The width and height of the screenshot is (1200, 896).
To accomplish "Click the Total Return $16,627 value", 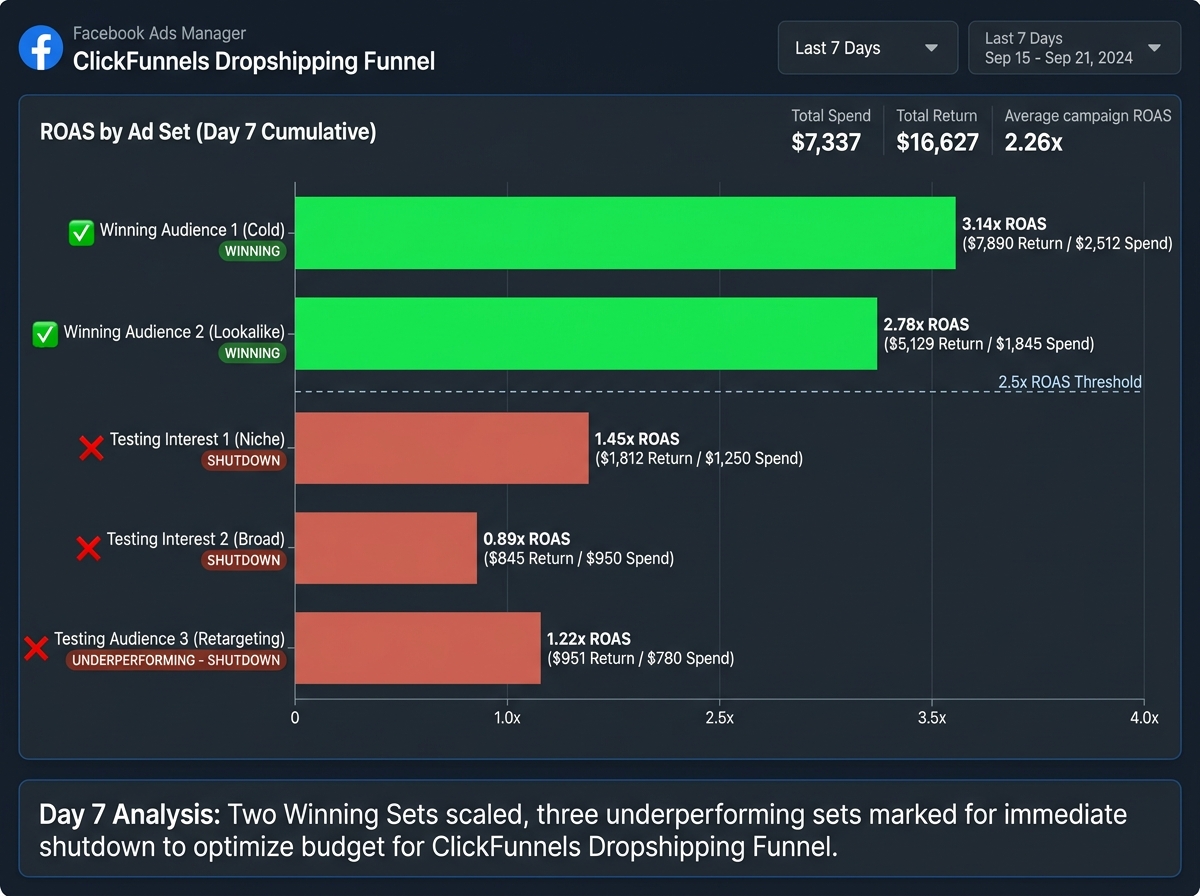I will pyautogui.click(x=937, y=142).
